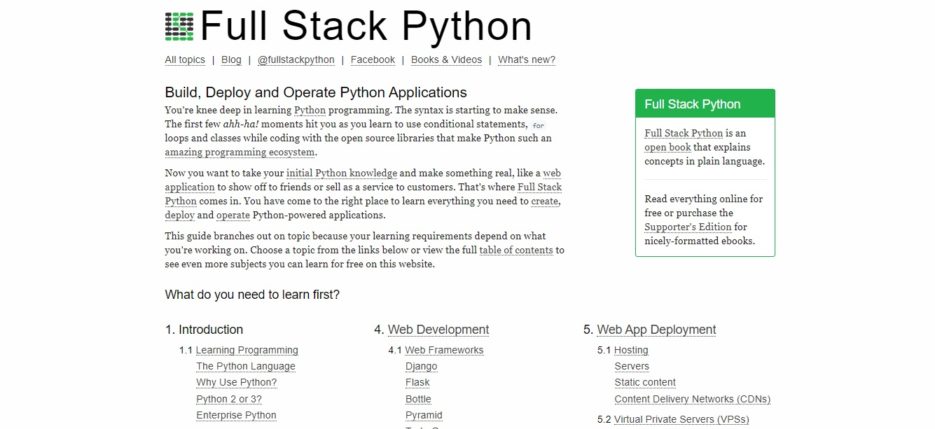Open Books & Videos navigation link
935x429 pixels.
[x=447, y=60]
